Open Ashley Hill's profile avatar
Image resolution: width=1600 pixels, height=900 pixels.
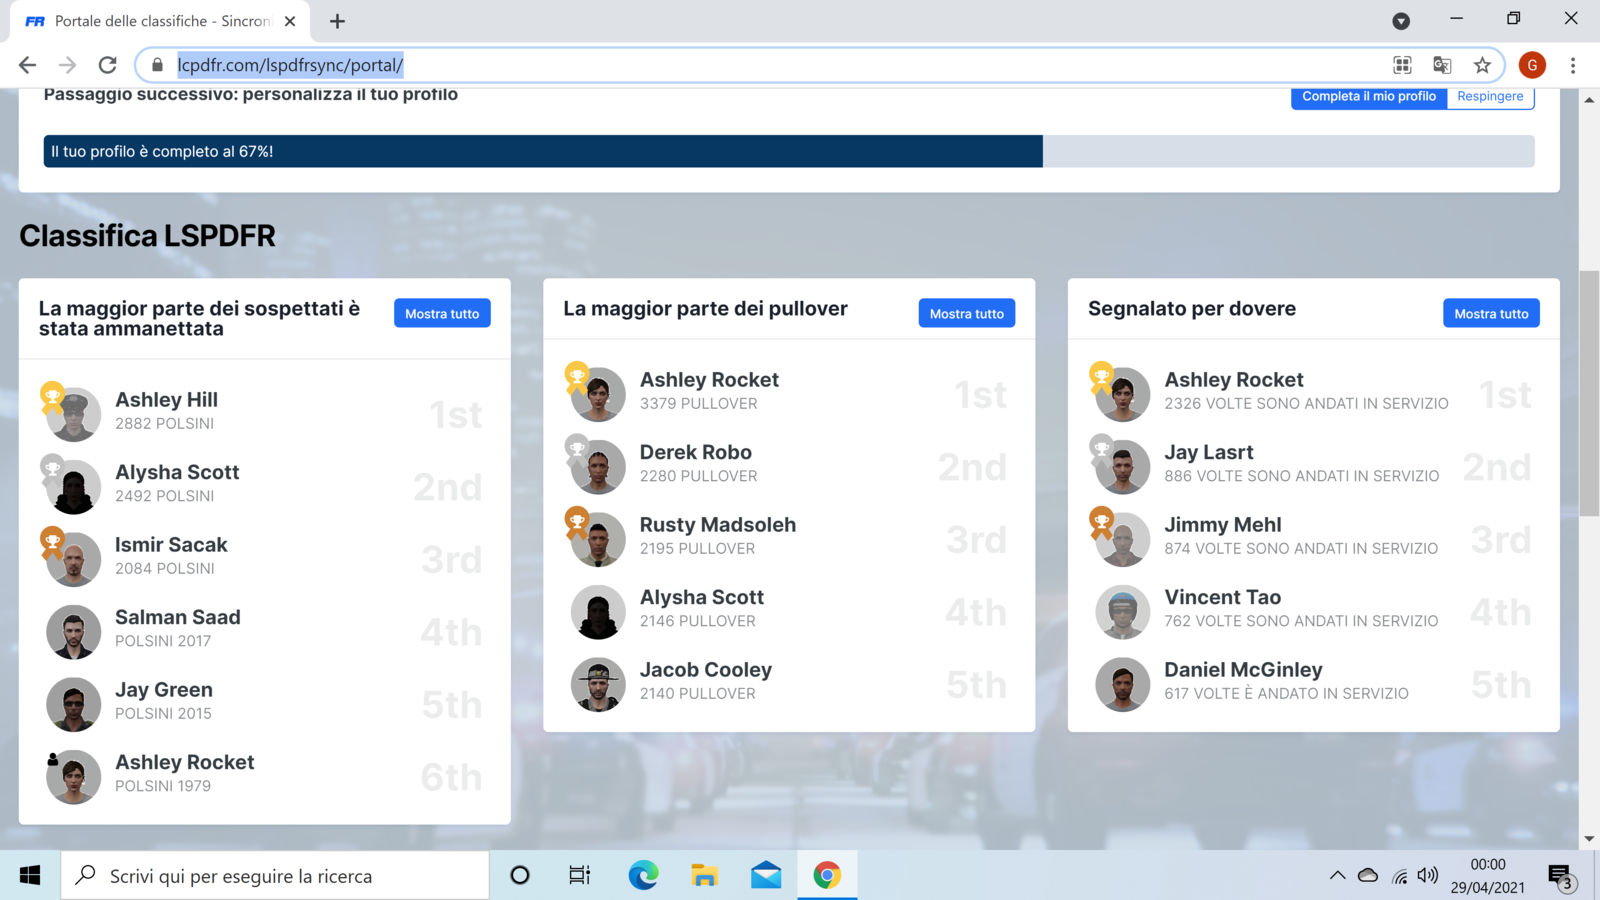pyautogui.click(x=74, y=414)
